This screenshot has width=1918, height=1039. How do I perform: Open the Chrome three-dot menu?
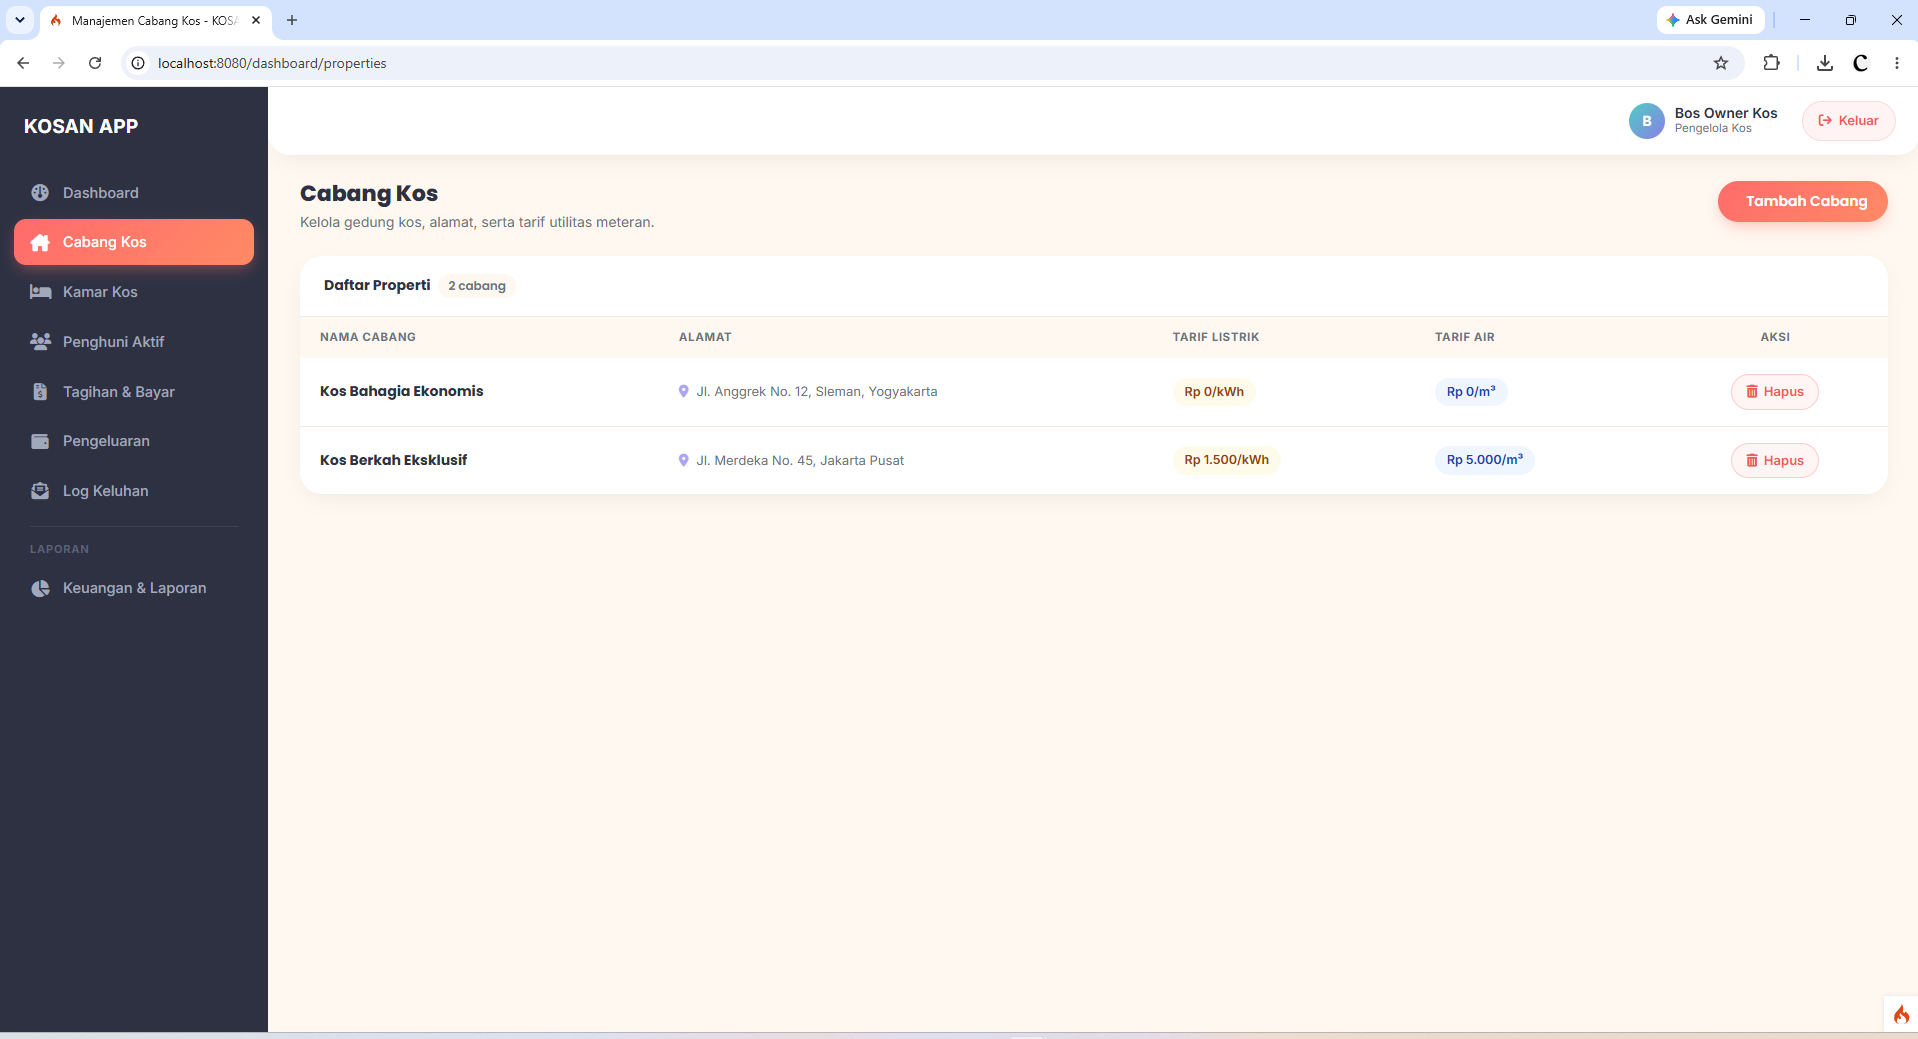[1897, 63]
